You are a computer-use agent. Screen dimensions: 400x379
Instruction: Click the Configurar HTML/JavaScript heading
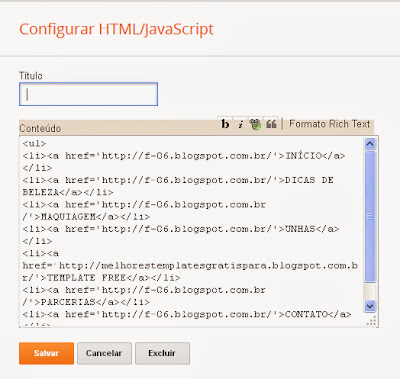tap(116, 30)
